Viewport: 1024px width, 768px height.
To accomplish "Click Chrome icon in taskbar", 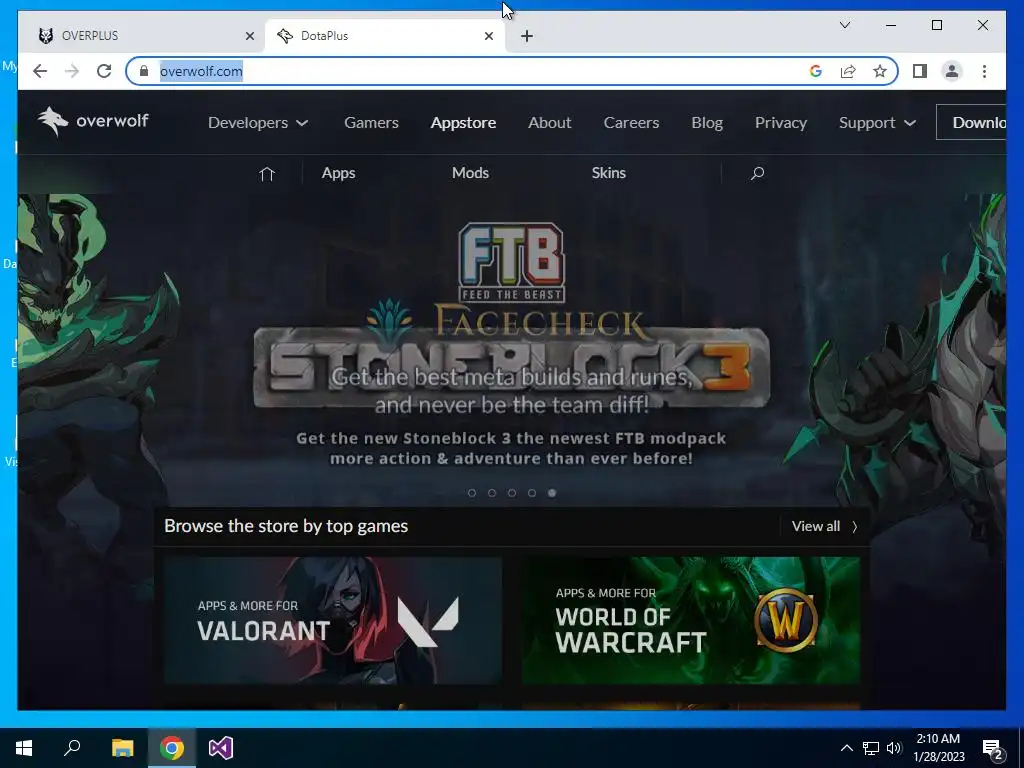I will tap(172, 748).
